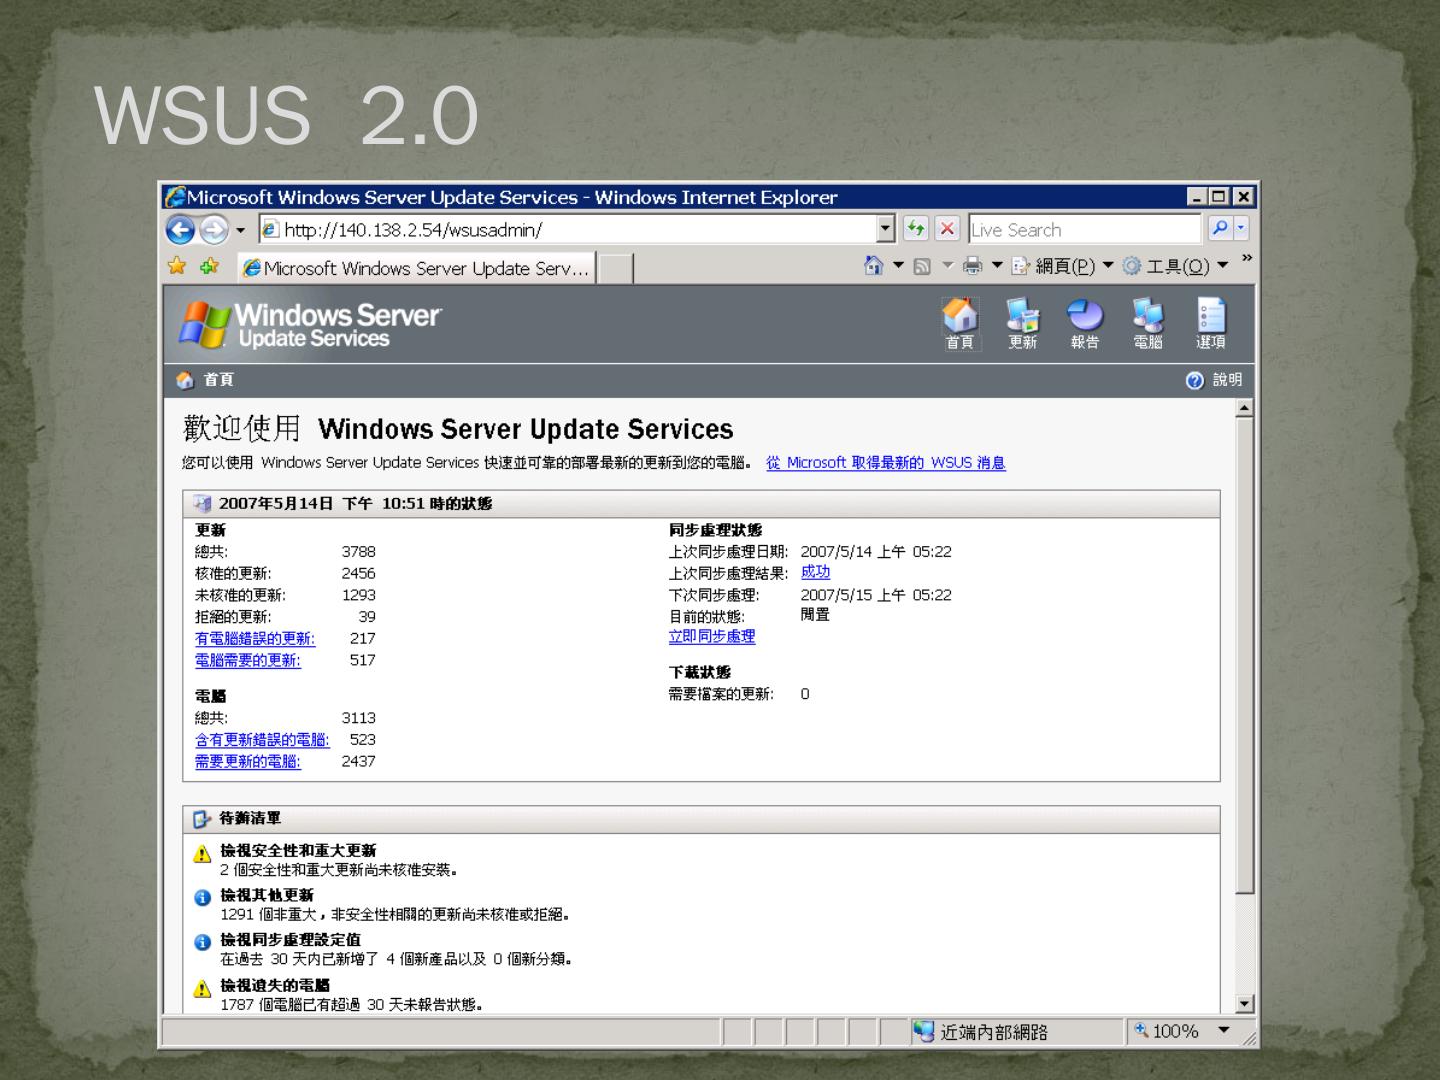
Task: Click the Help (說明) icon
Action: (x=1194, y=380)
